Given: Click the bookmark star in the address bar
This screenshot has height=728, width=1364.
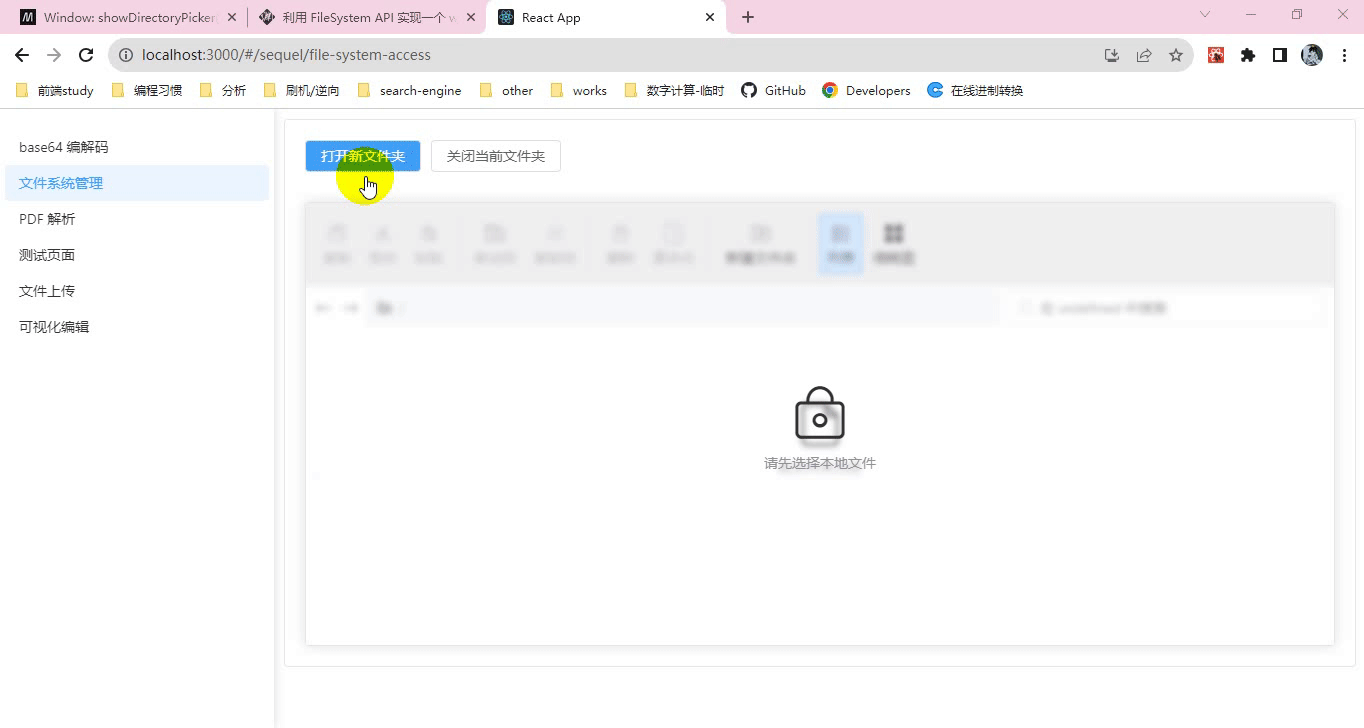Looking at the screenshot, I should (x=1176, y=55).
